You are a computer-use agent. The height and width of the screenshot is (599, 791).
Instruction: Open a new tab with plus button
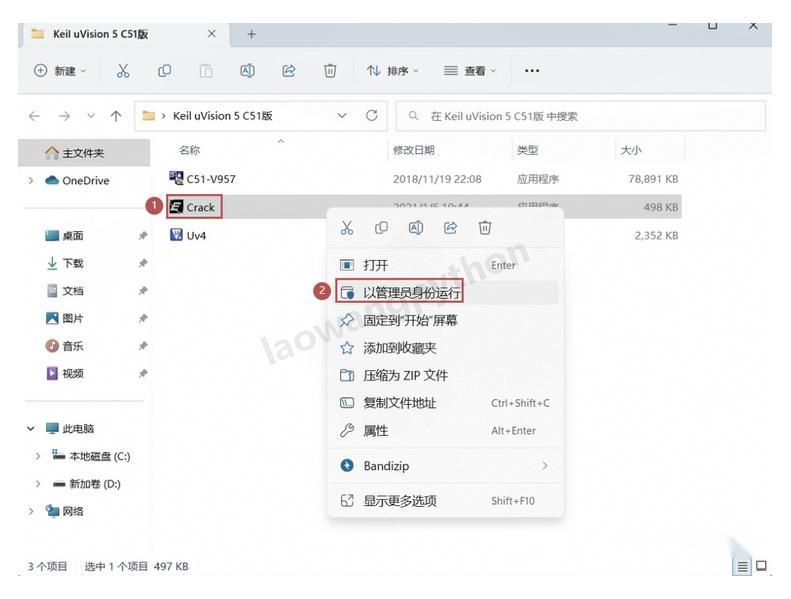pos(251,34)
